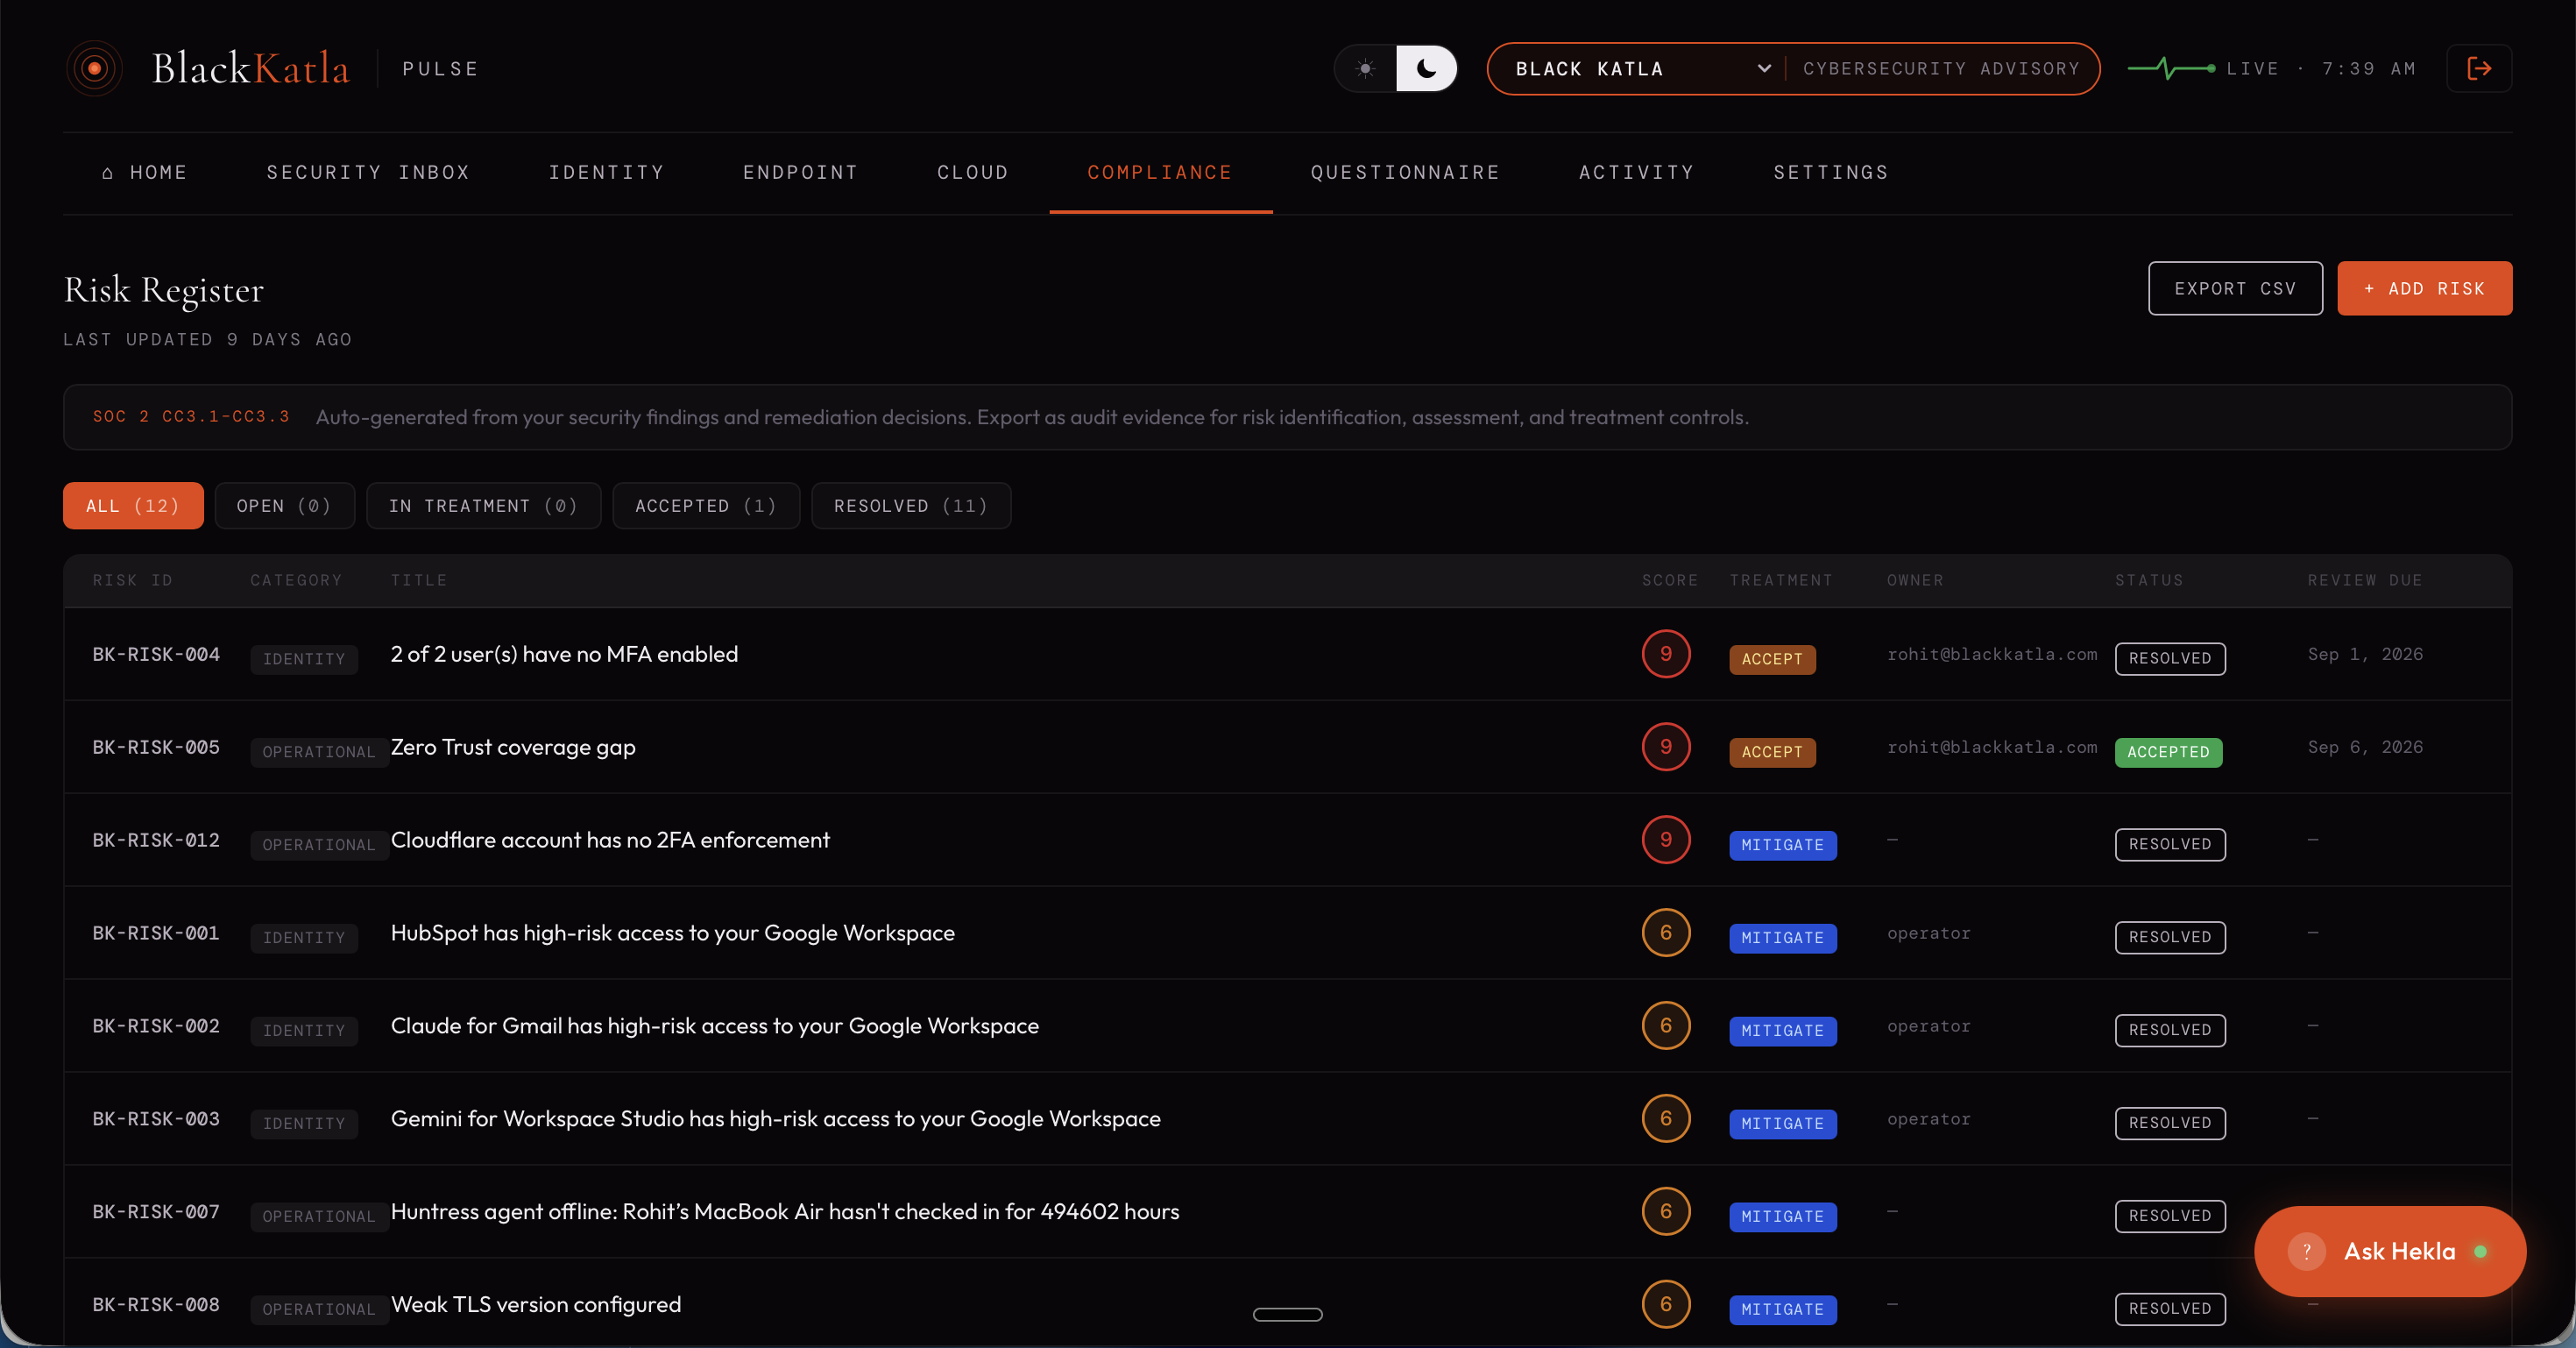Click the logout icon button
2576x1348 pixels.
(x=2479, y=68)
